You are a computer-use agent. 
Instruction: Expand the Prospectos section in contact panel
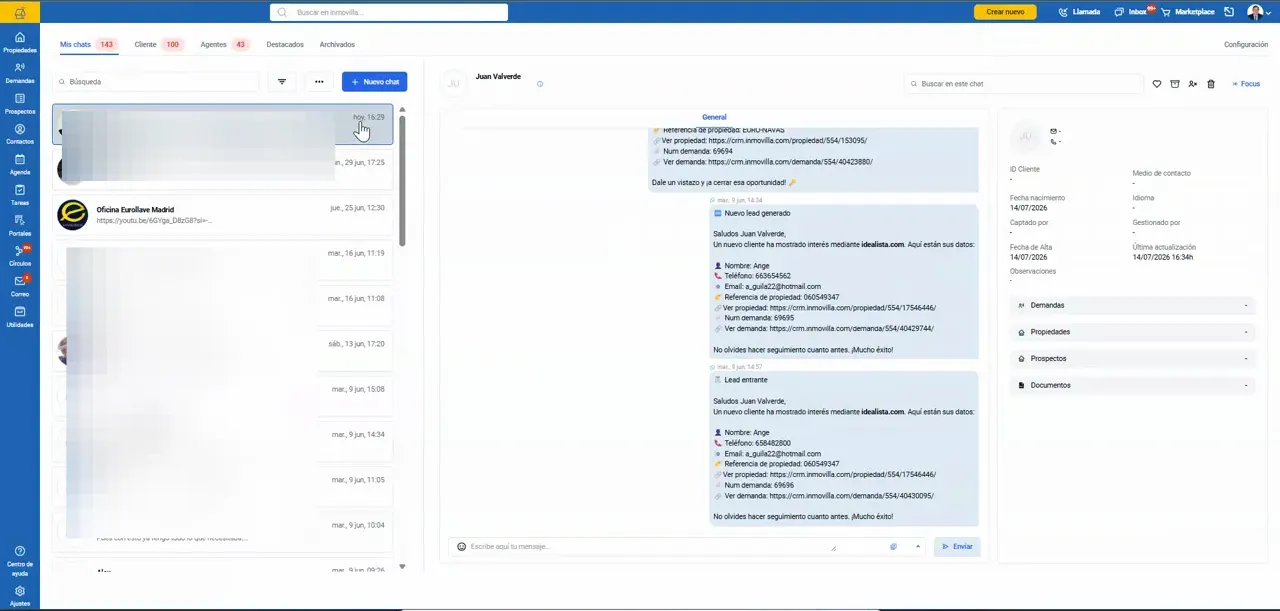(1132, 358)
